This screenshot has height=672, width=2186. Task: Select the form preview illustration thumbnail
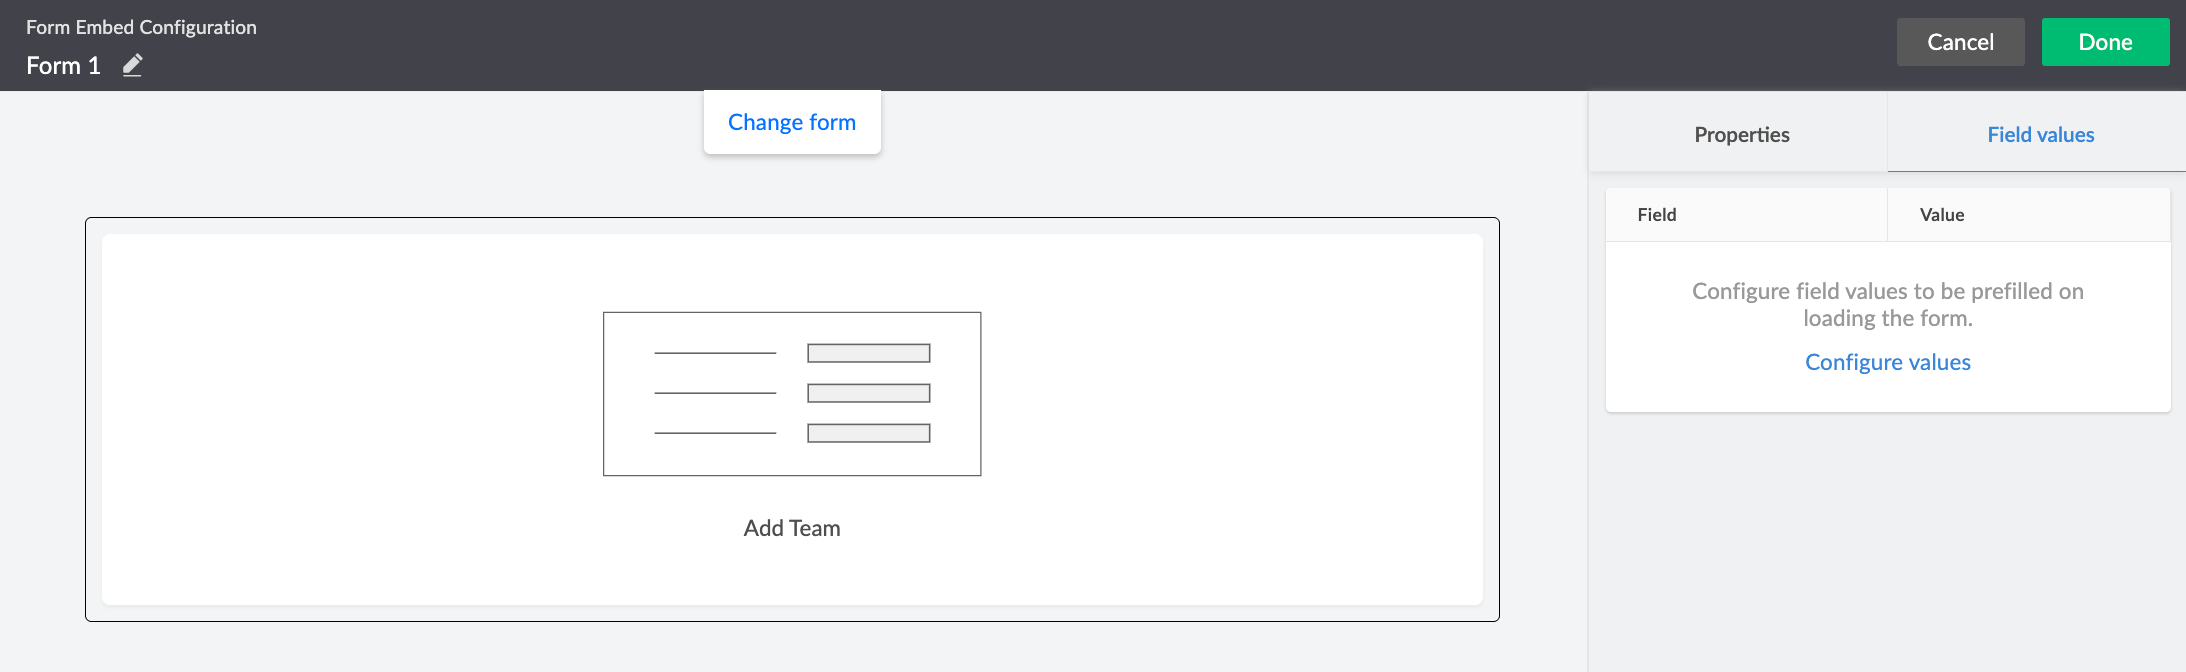coord(792,394)
